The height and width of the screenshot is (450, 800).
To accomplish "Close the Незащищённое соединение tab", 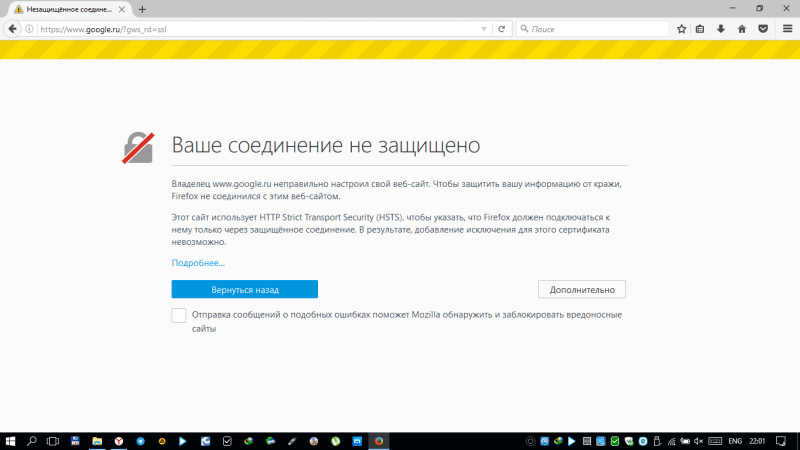I will pyautogui.click(x=122, y=9).
